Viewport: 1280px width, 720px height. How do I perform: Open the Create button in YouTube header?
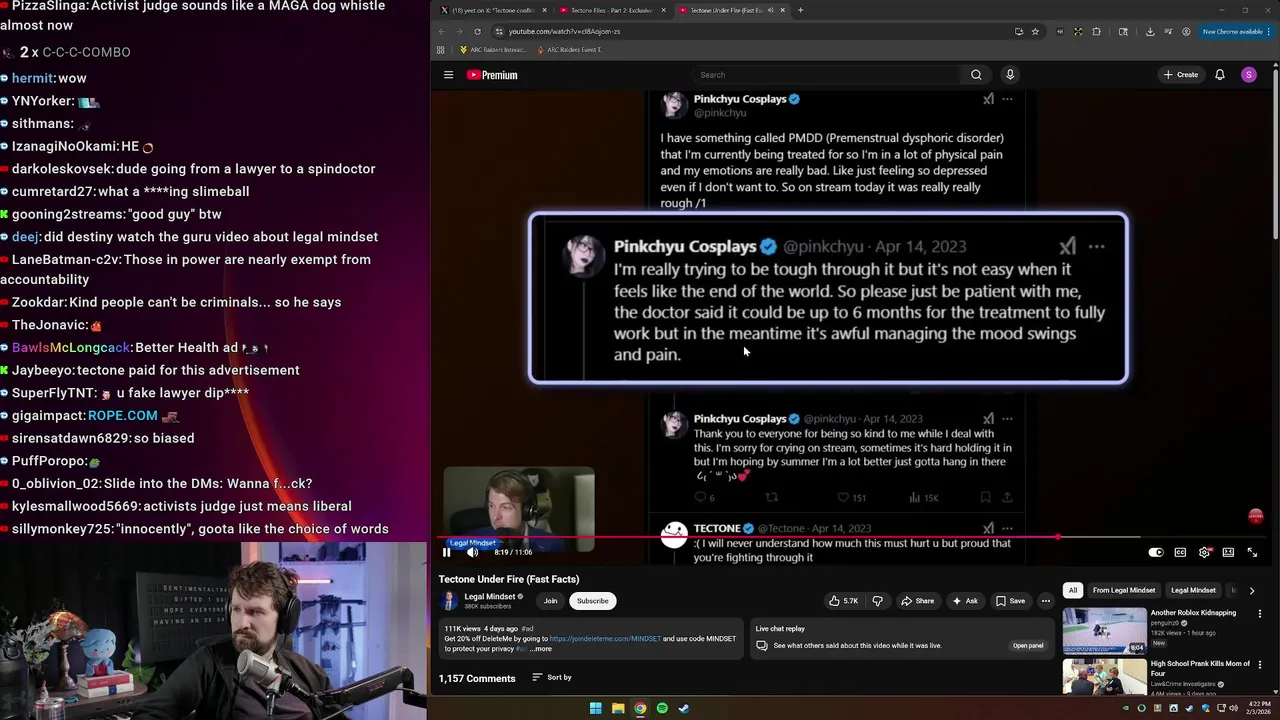(x=1181, y=75)
